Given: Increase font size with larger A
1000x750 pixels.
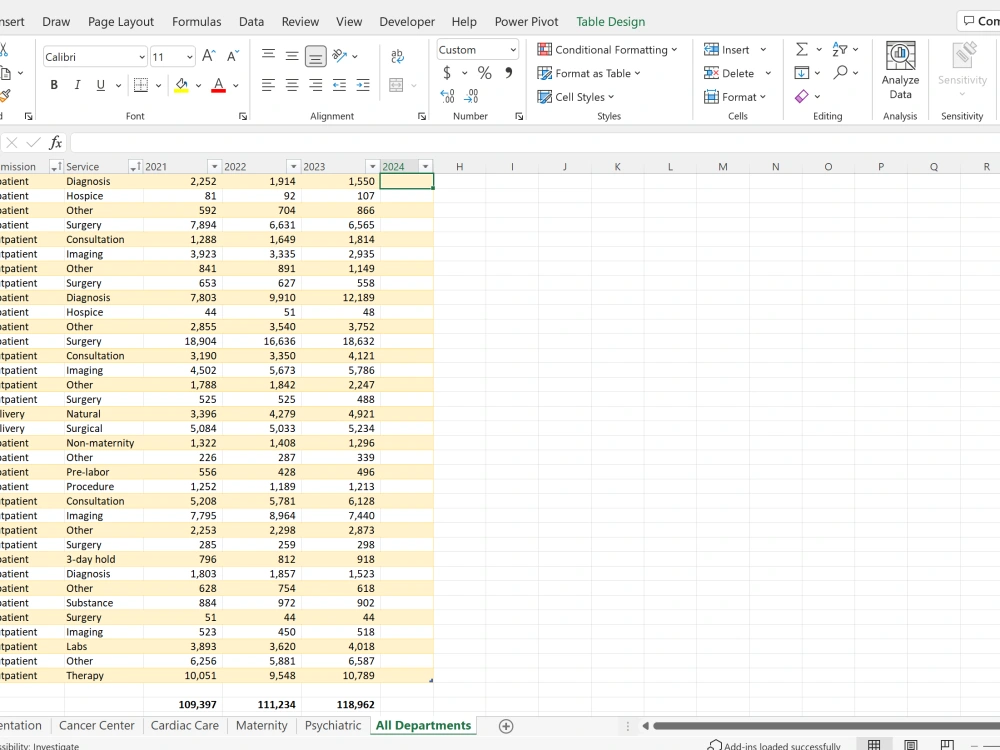Looking at the screenshot, I should tap(209, 56).
